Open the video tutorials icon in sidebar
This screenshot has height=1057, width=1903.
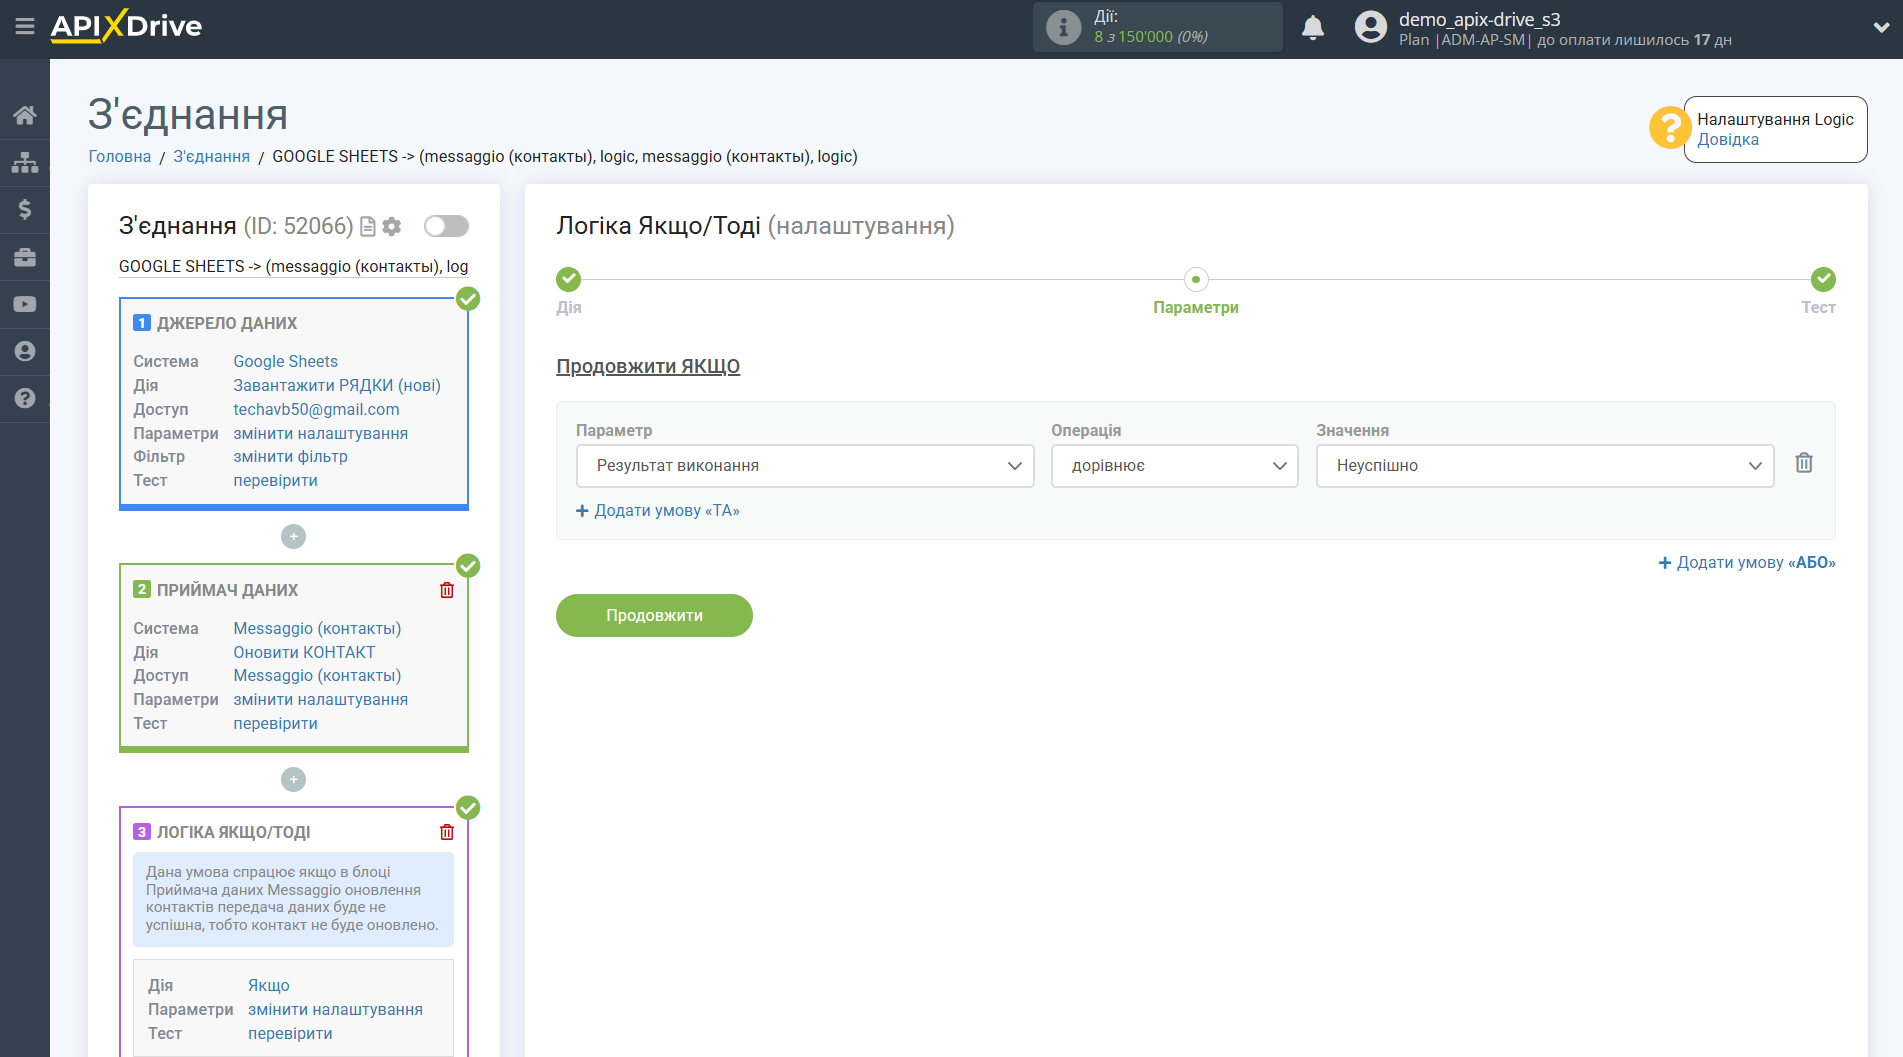click(x=25, y=304)
